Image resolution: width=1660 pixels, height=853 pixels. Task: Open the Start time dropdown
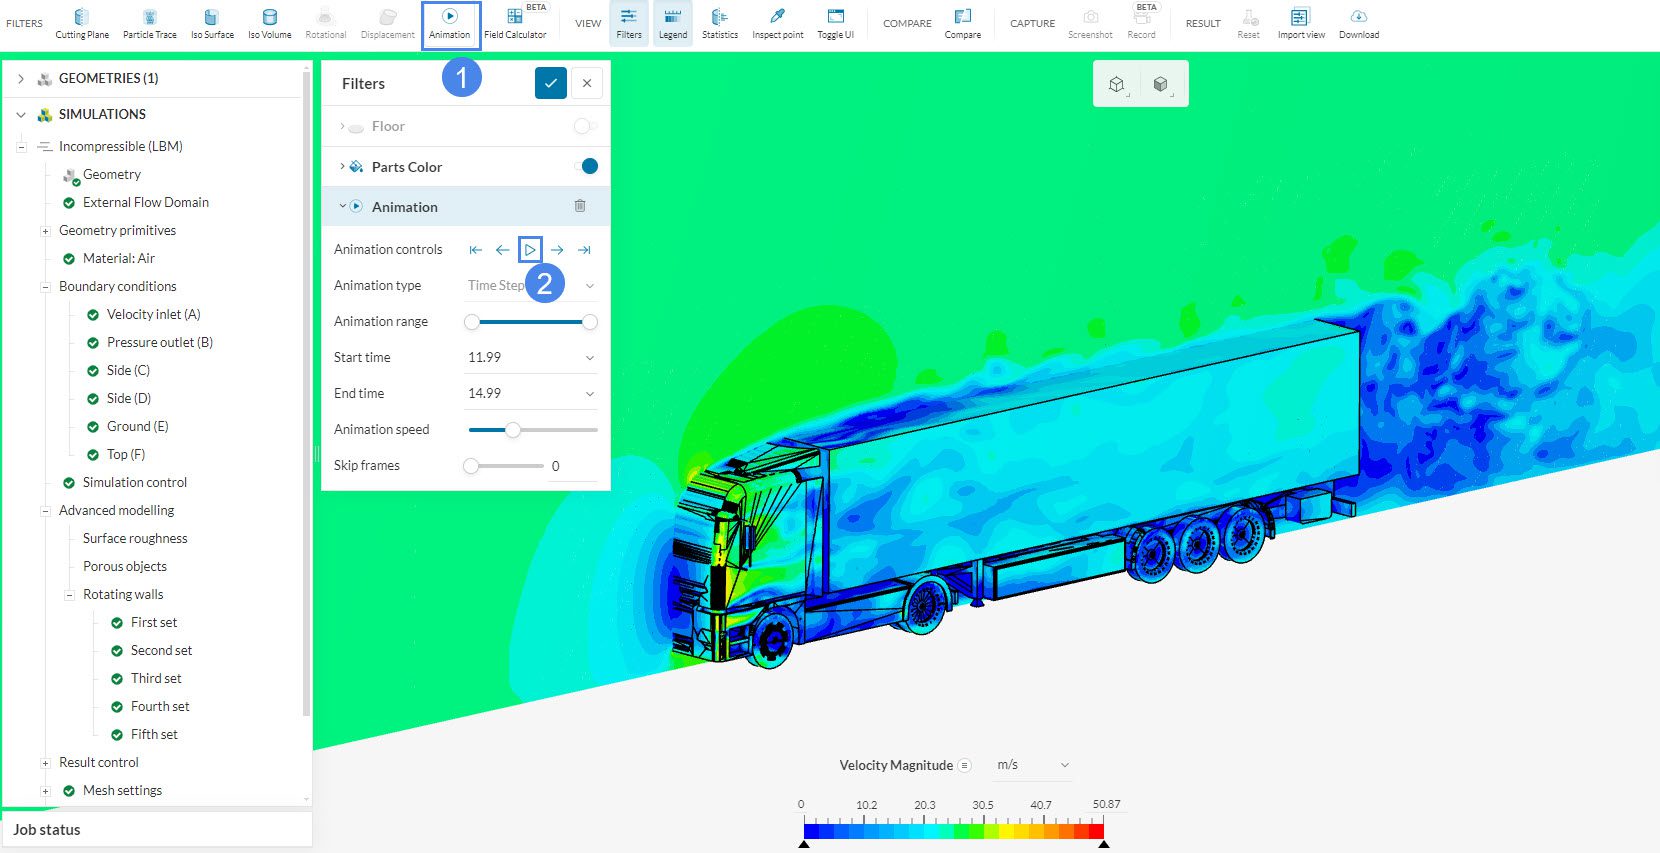pyautogui.click(x=531, y=357)
